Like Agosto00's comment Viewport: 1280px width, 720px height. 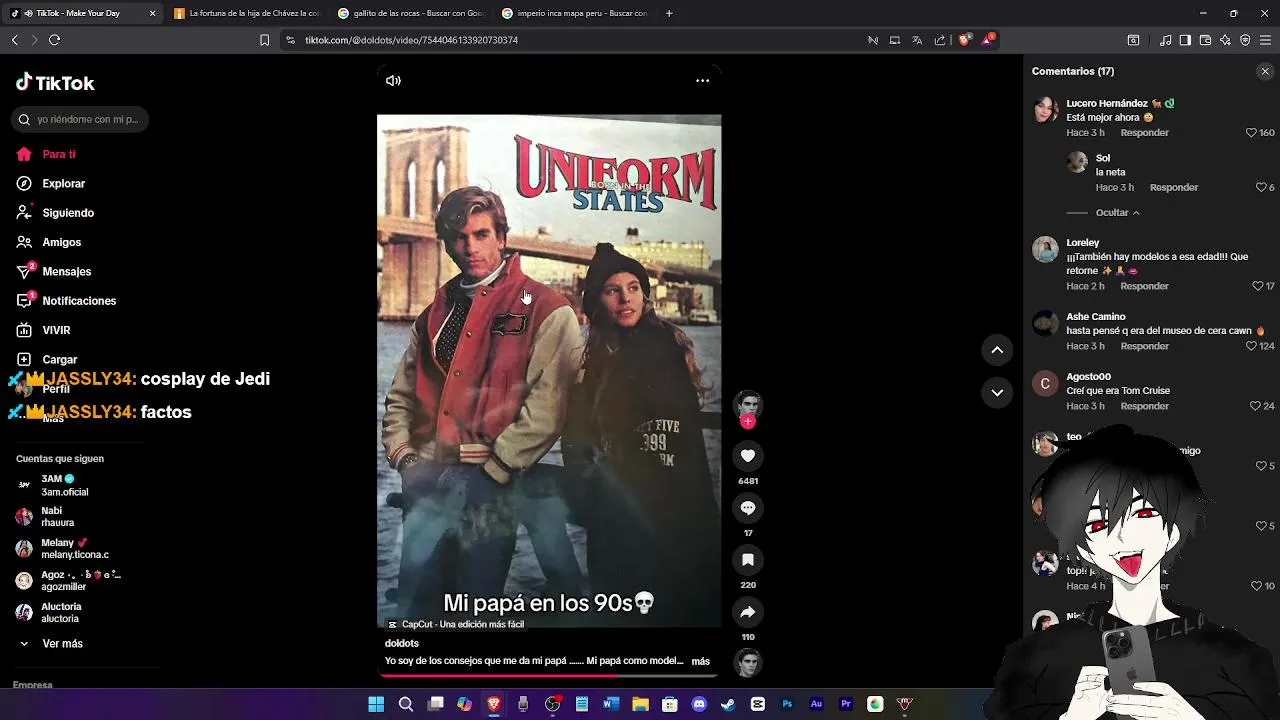(x=1255, y=406)
